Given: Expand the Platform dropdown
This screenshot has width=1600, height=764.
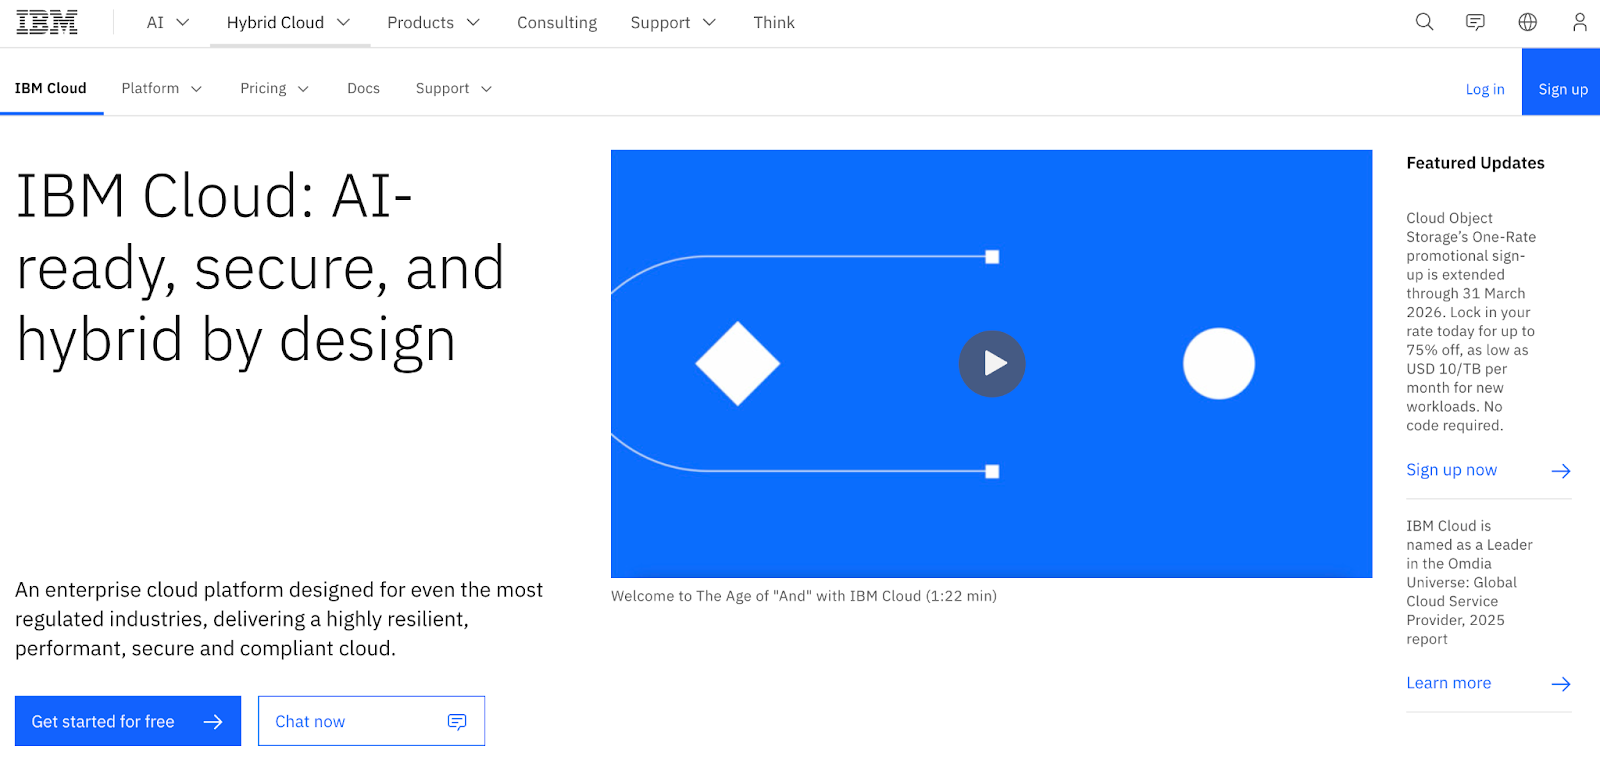Looking at the screenshot, I should pos(162,88).
